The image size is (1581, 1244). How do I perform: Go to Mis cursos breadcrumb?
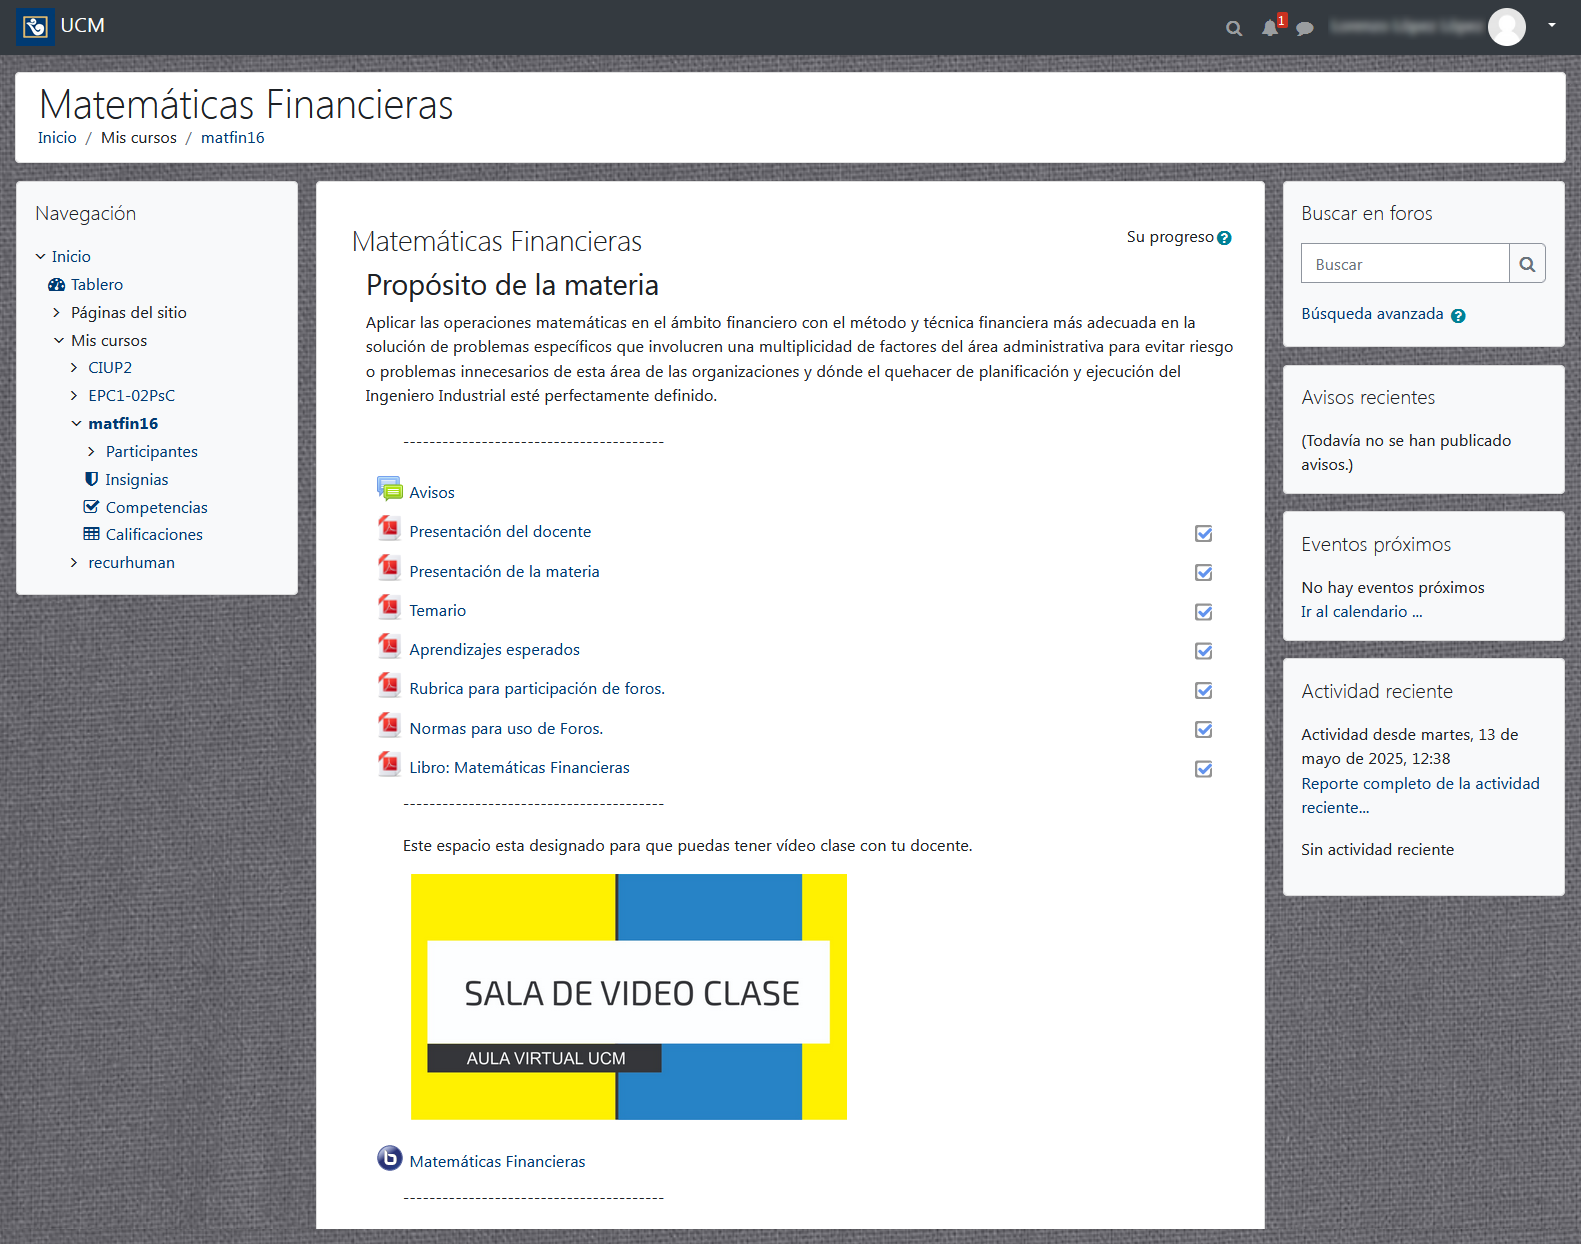139,138
